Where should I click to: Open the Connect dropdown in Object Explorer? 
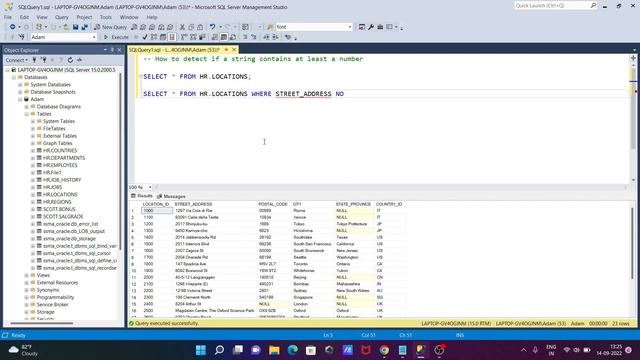coord(17,60)
